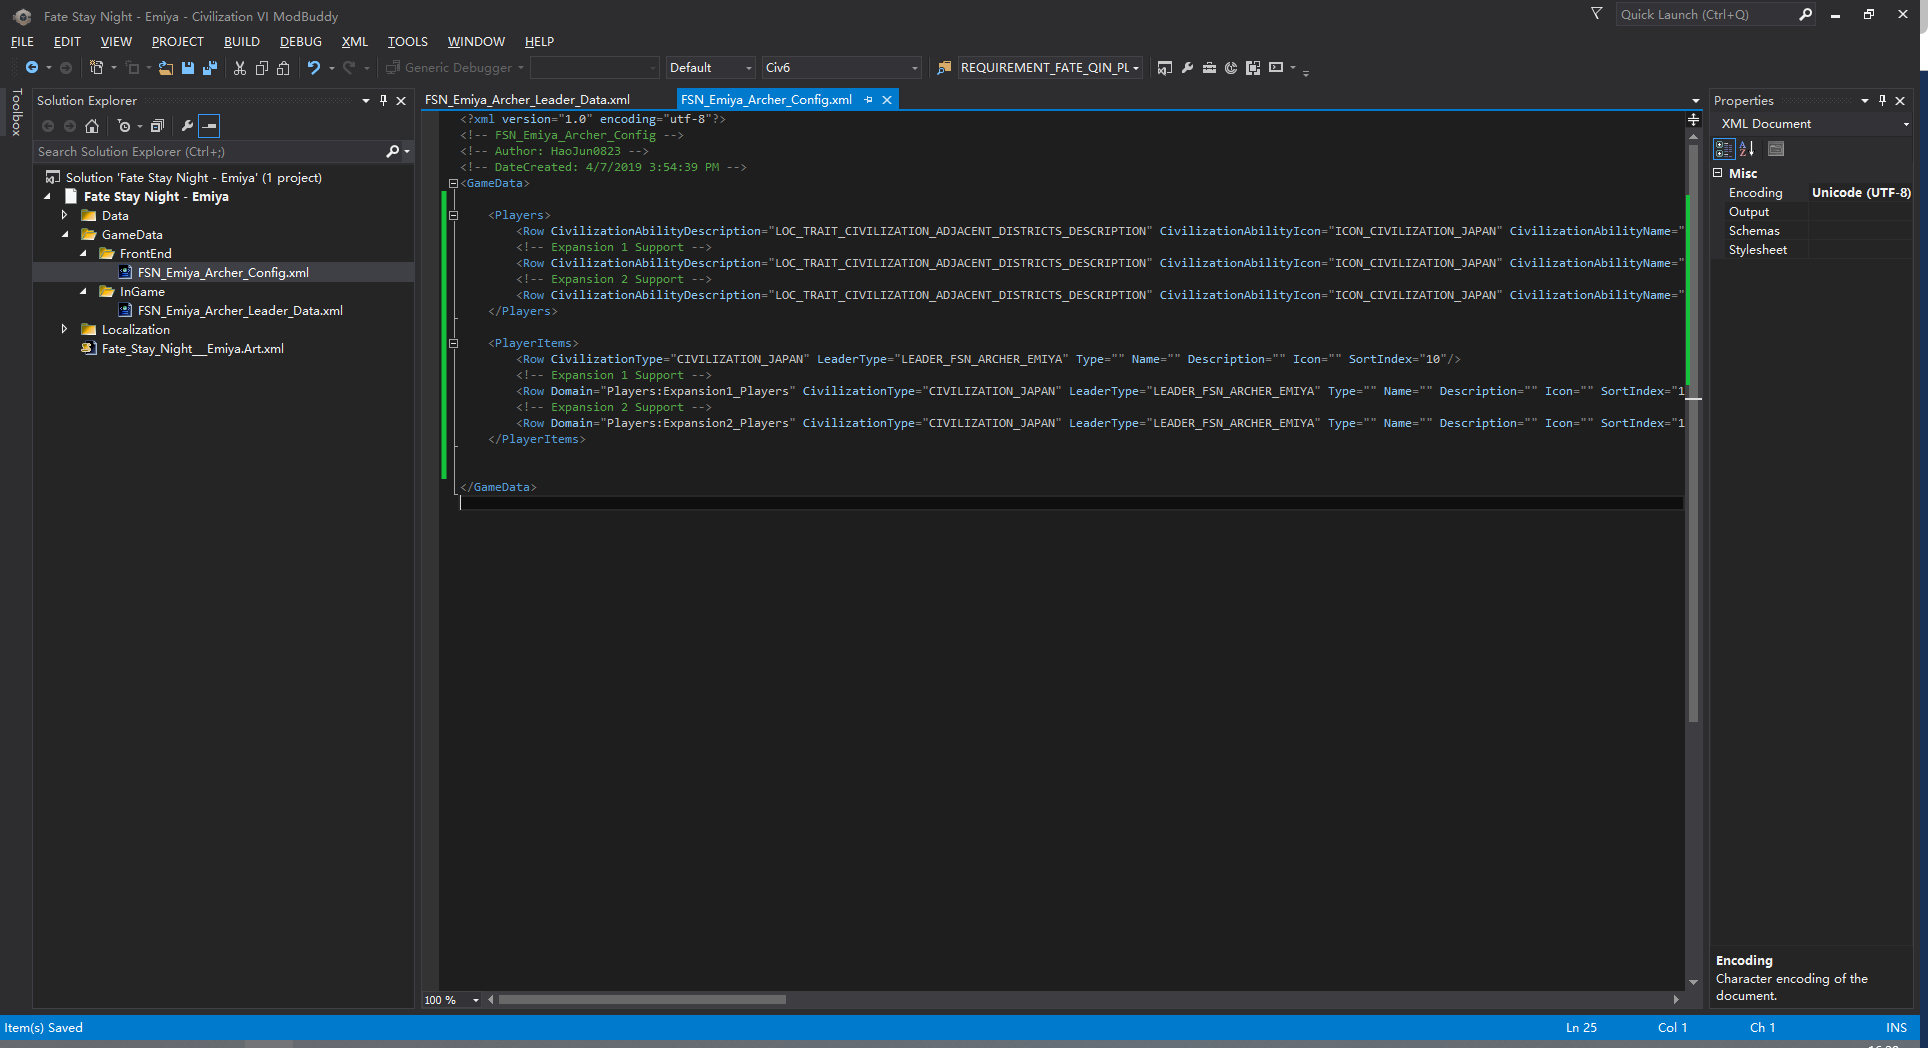
Task: Open the XML menu
Action: click(x=355, y=42)
